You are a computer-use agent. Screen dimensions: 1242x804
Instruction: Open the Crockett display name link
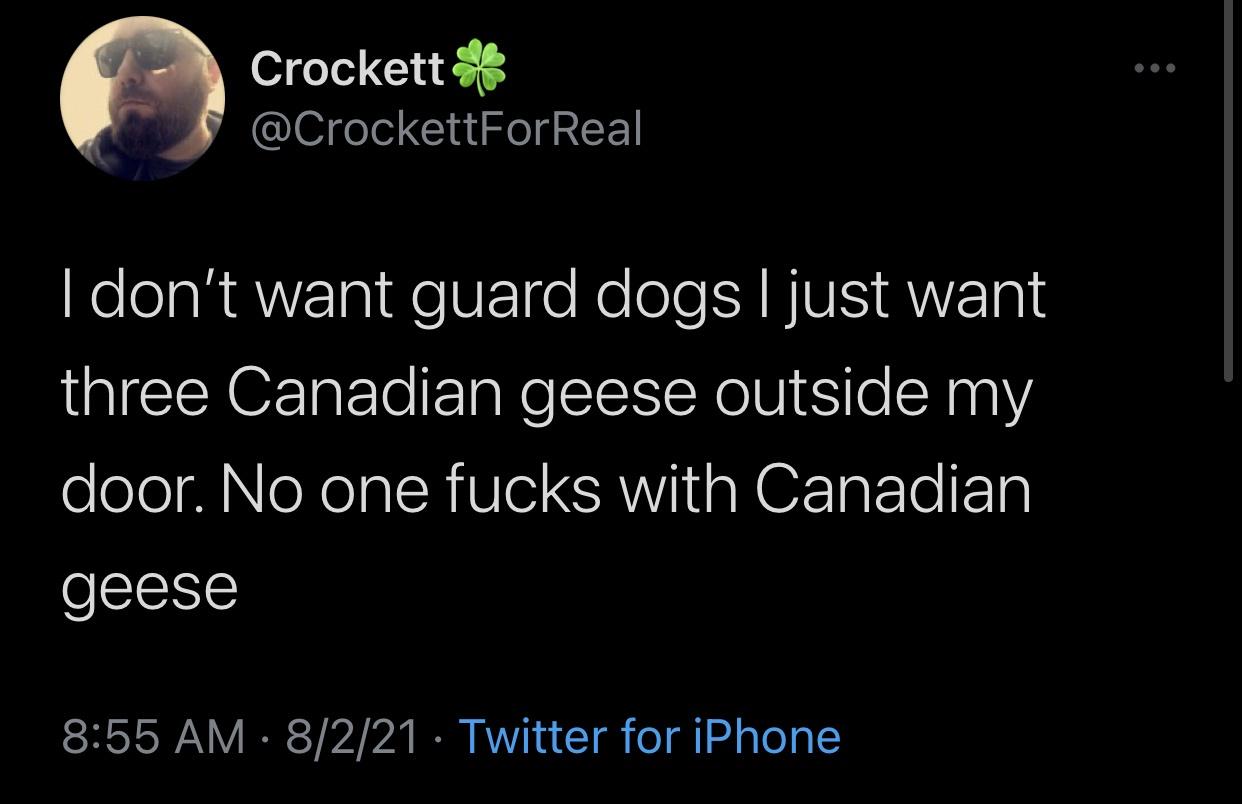tap(347, 68)
